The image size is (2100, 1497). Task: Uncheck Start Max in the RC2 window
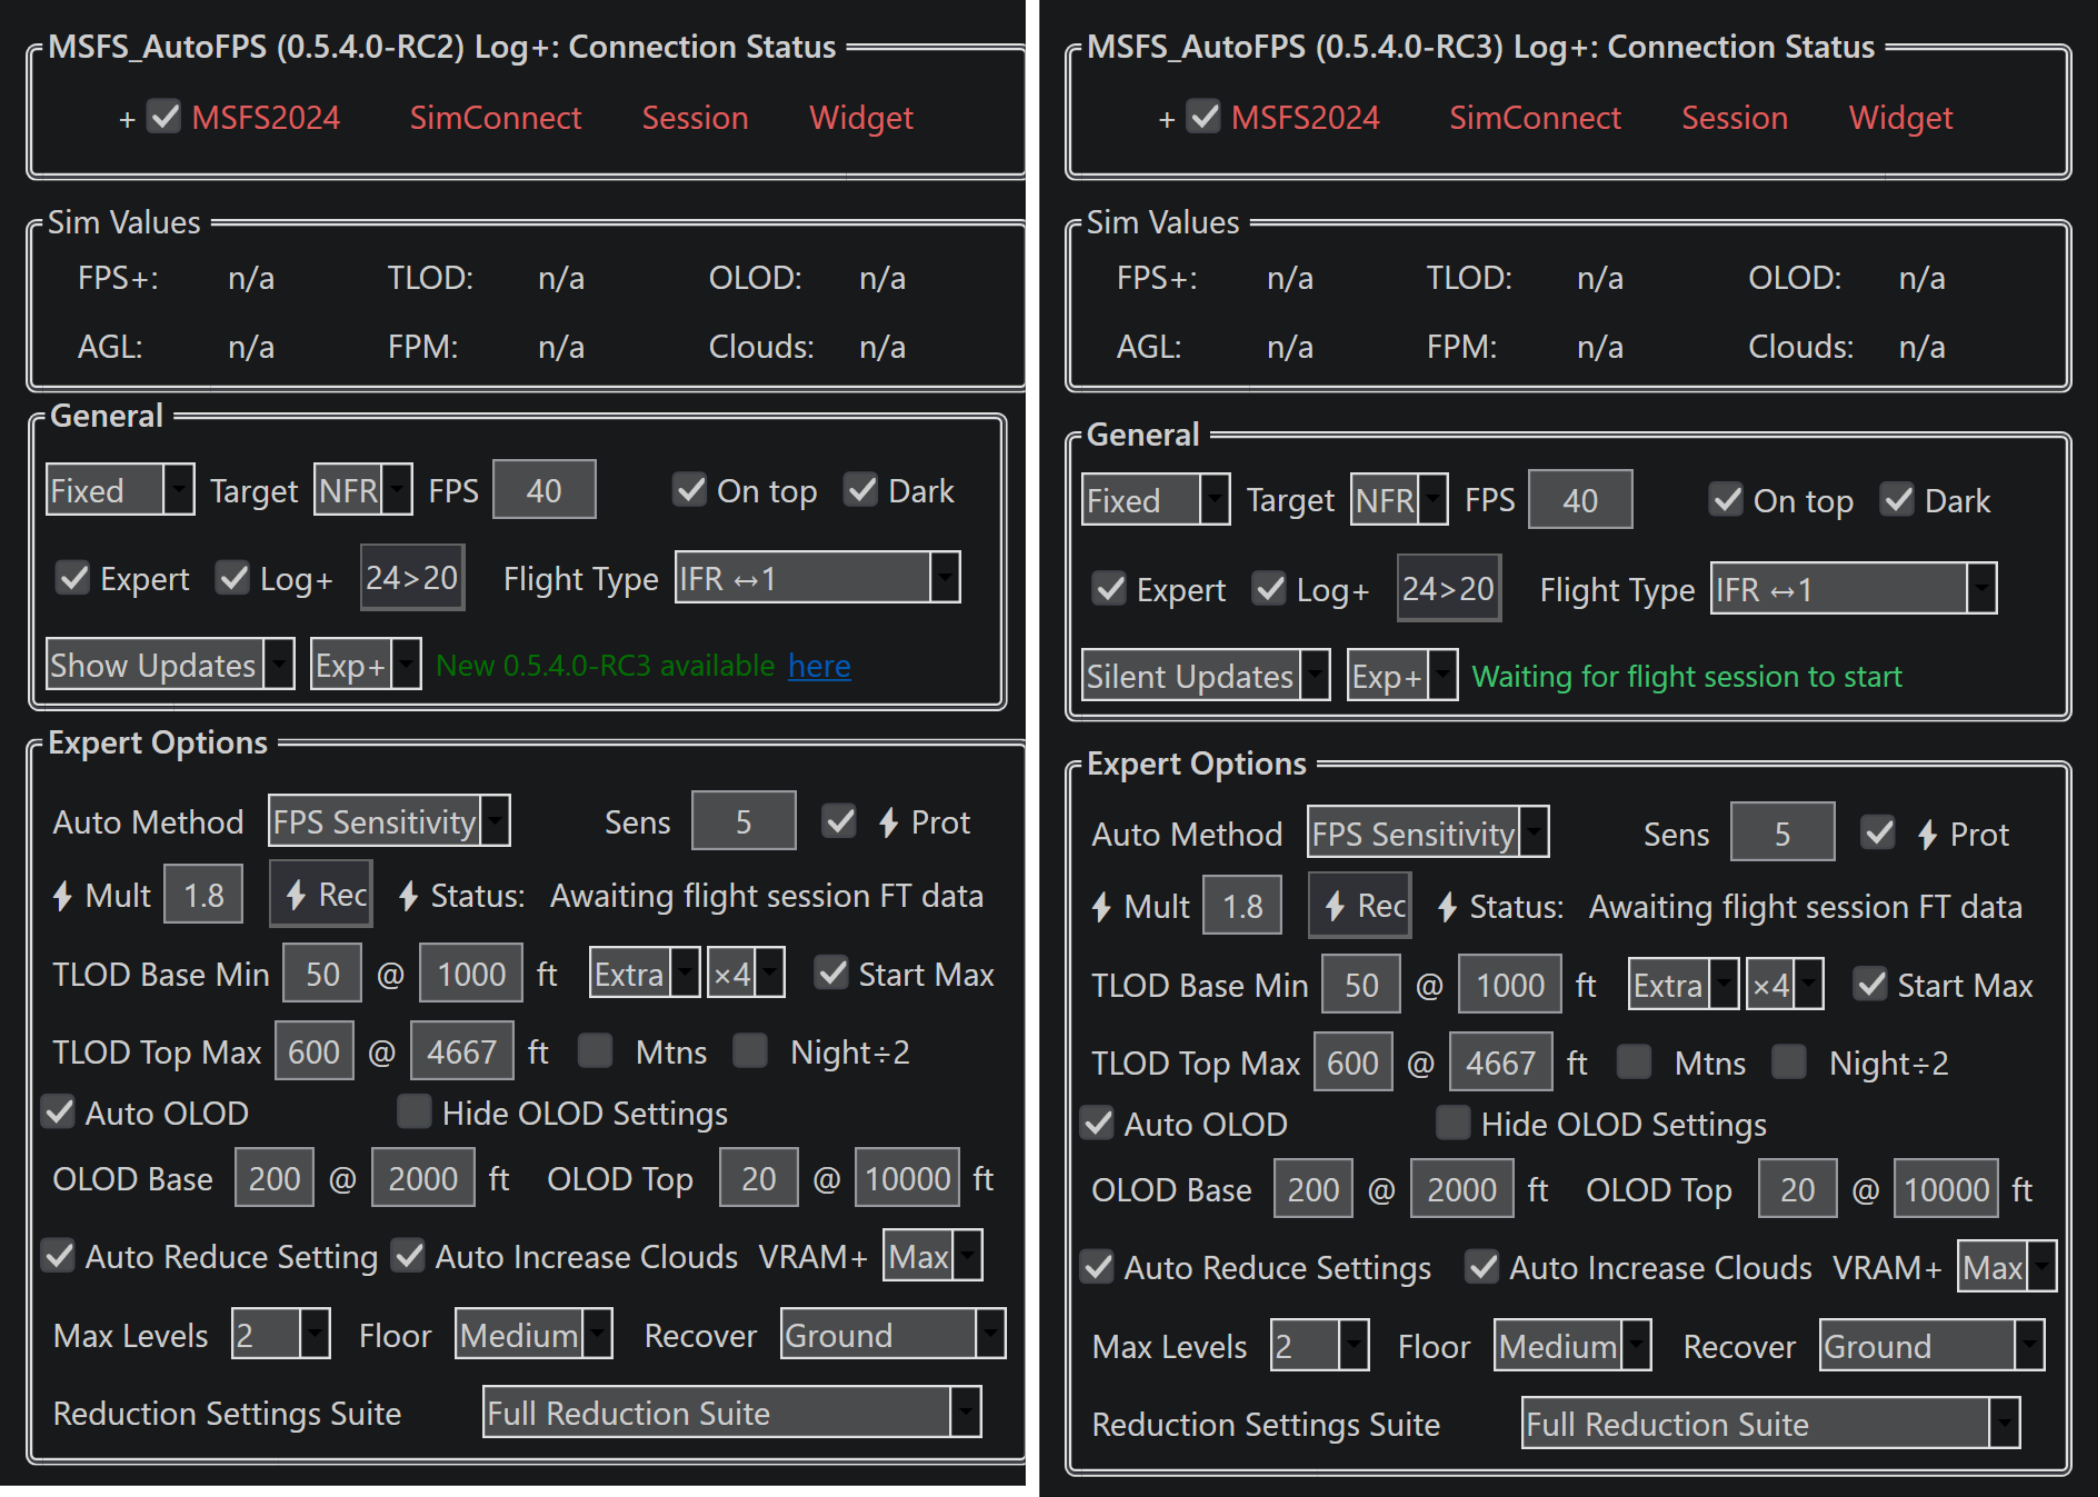[x=831, y=974]
